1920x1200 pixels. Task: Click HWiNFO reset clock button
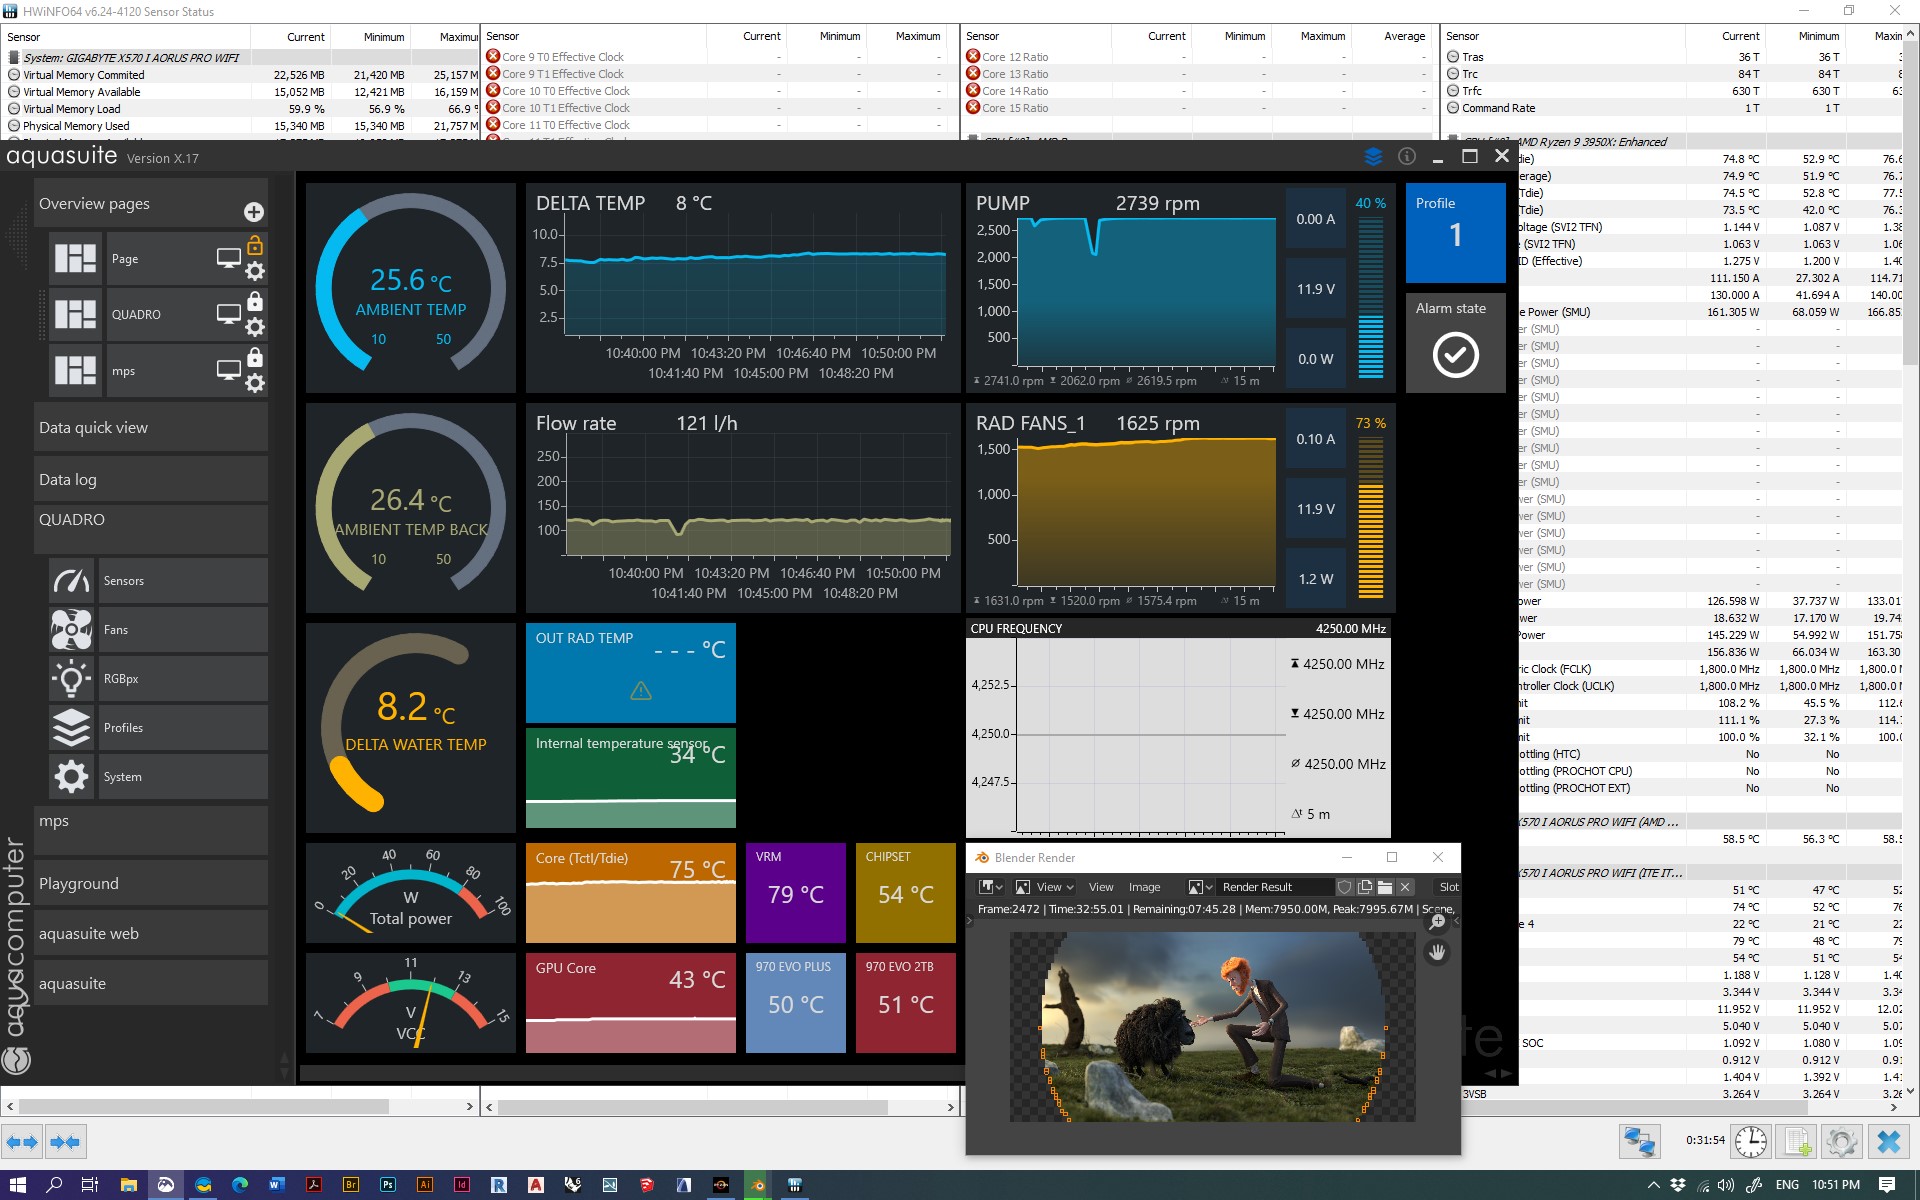(1750, 1141)
